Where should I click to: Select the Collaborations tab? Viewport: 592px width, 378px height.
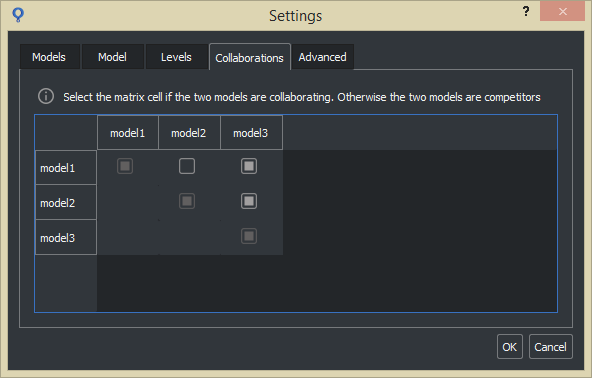tap(250, 57)
